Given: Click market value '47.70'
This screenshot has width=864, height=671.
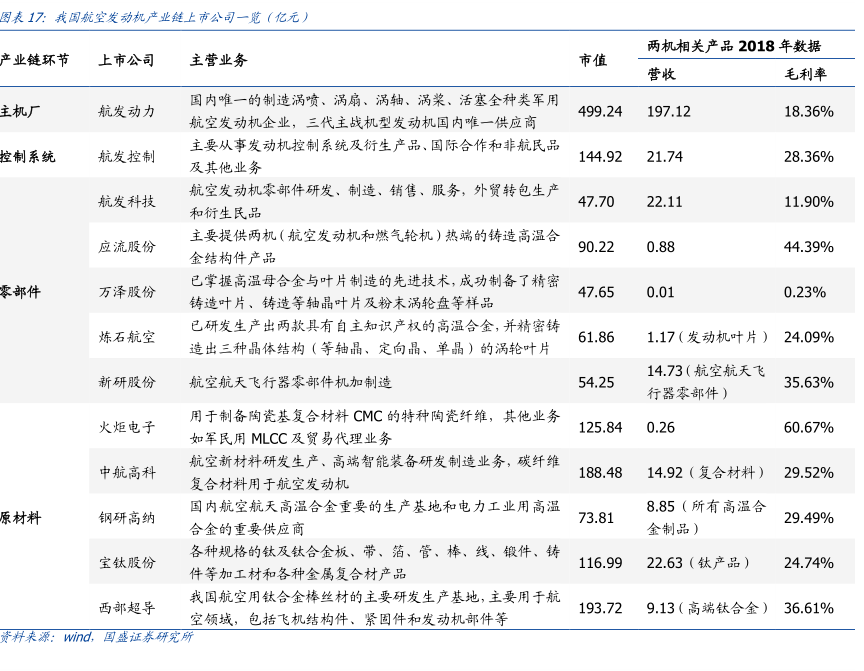Looking at the screenshot, I should 596,202.
